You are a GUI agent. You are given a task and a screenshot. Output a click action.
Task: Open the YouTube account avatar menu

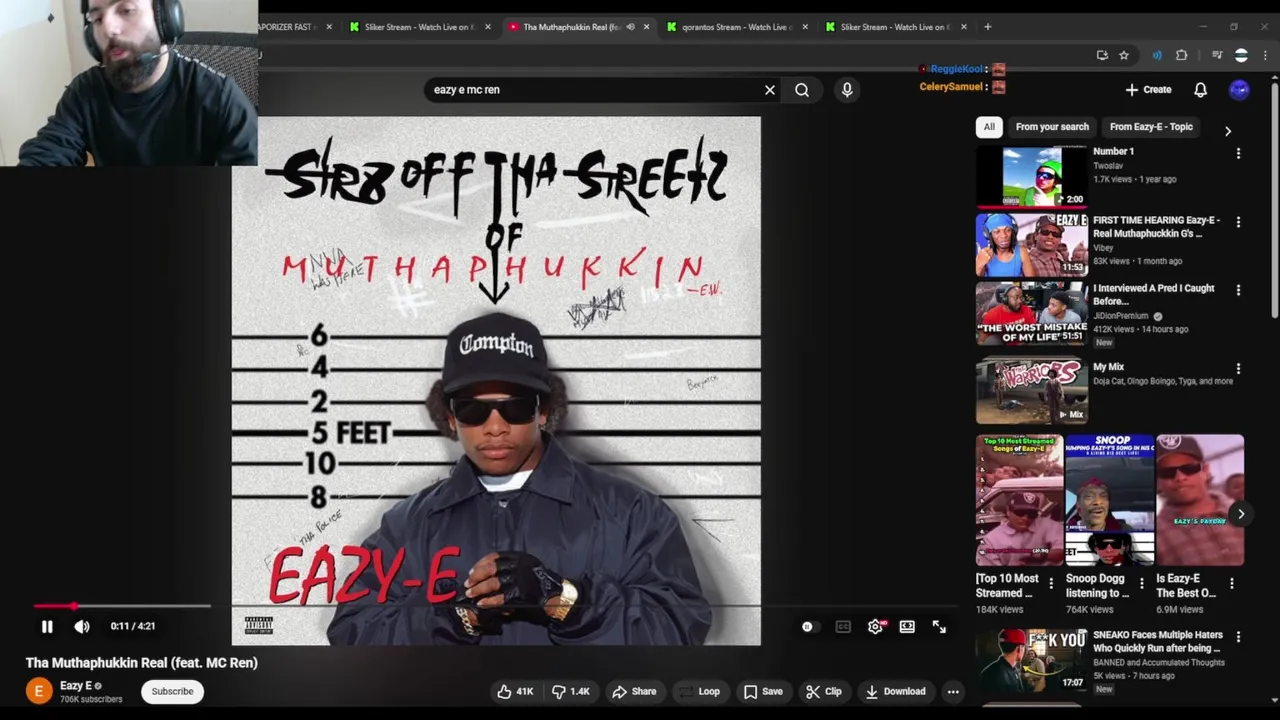pyautogui.click(x=1239, y=89)
